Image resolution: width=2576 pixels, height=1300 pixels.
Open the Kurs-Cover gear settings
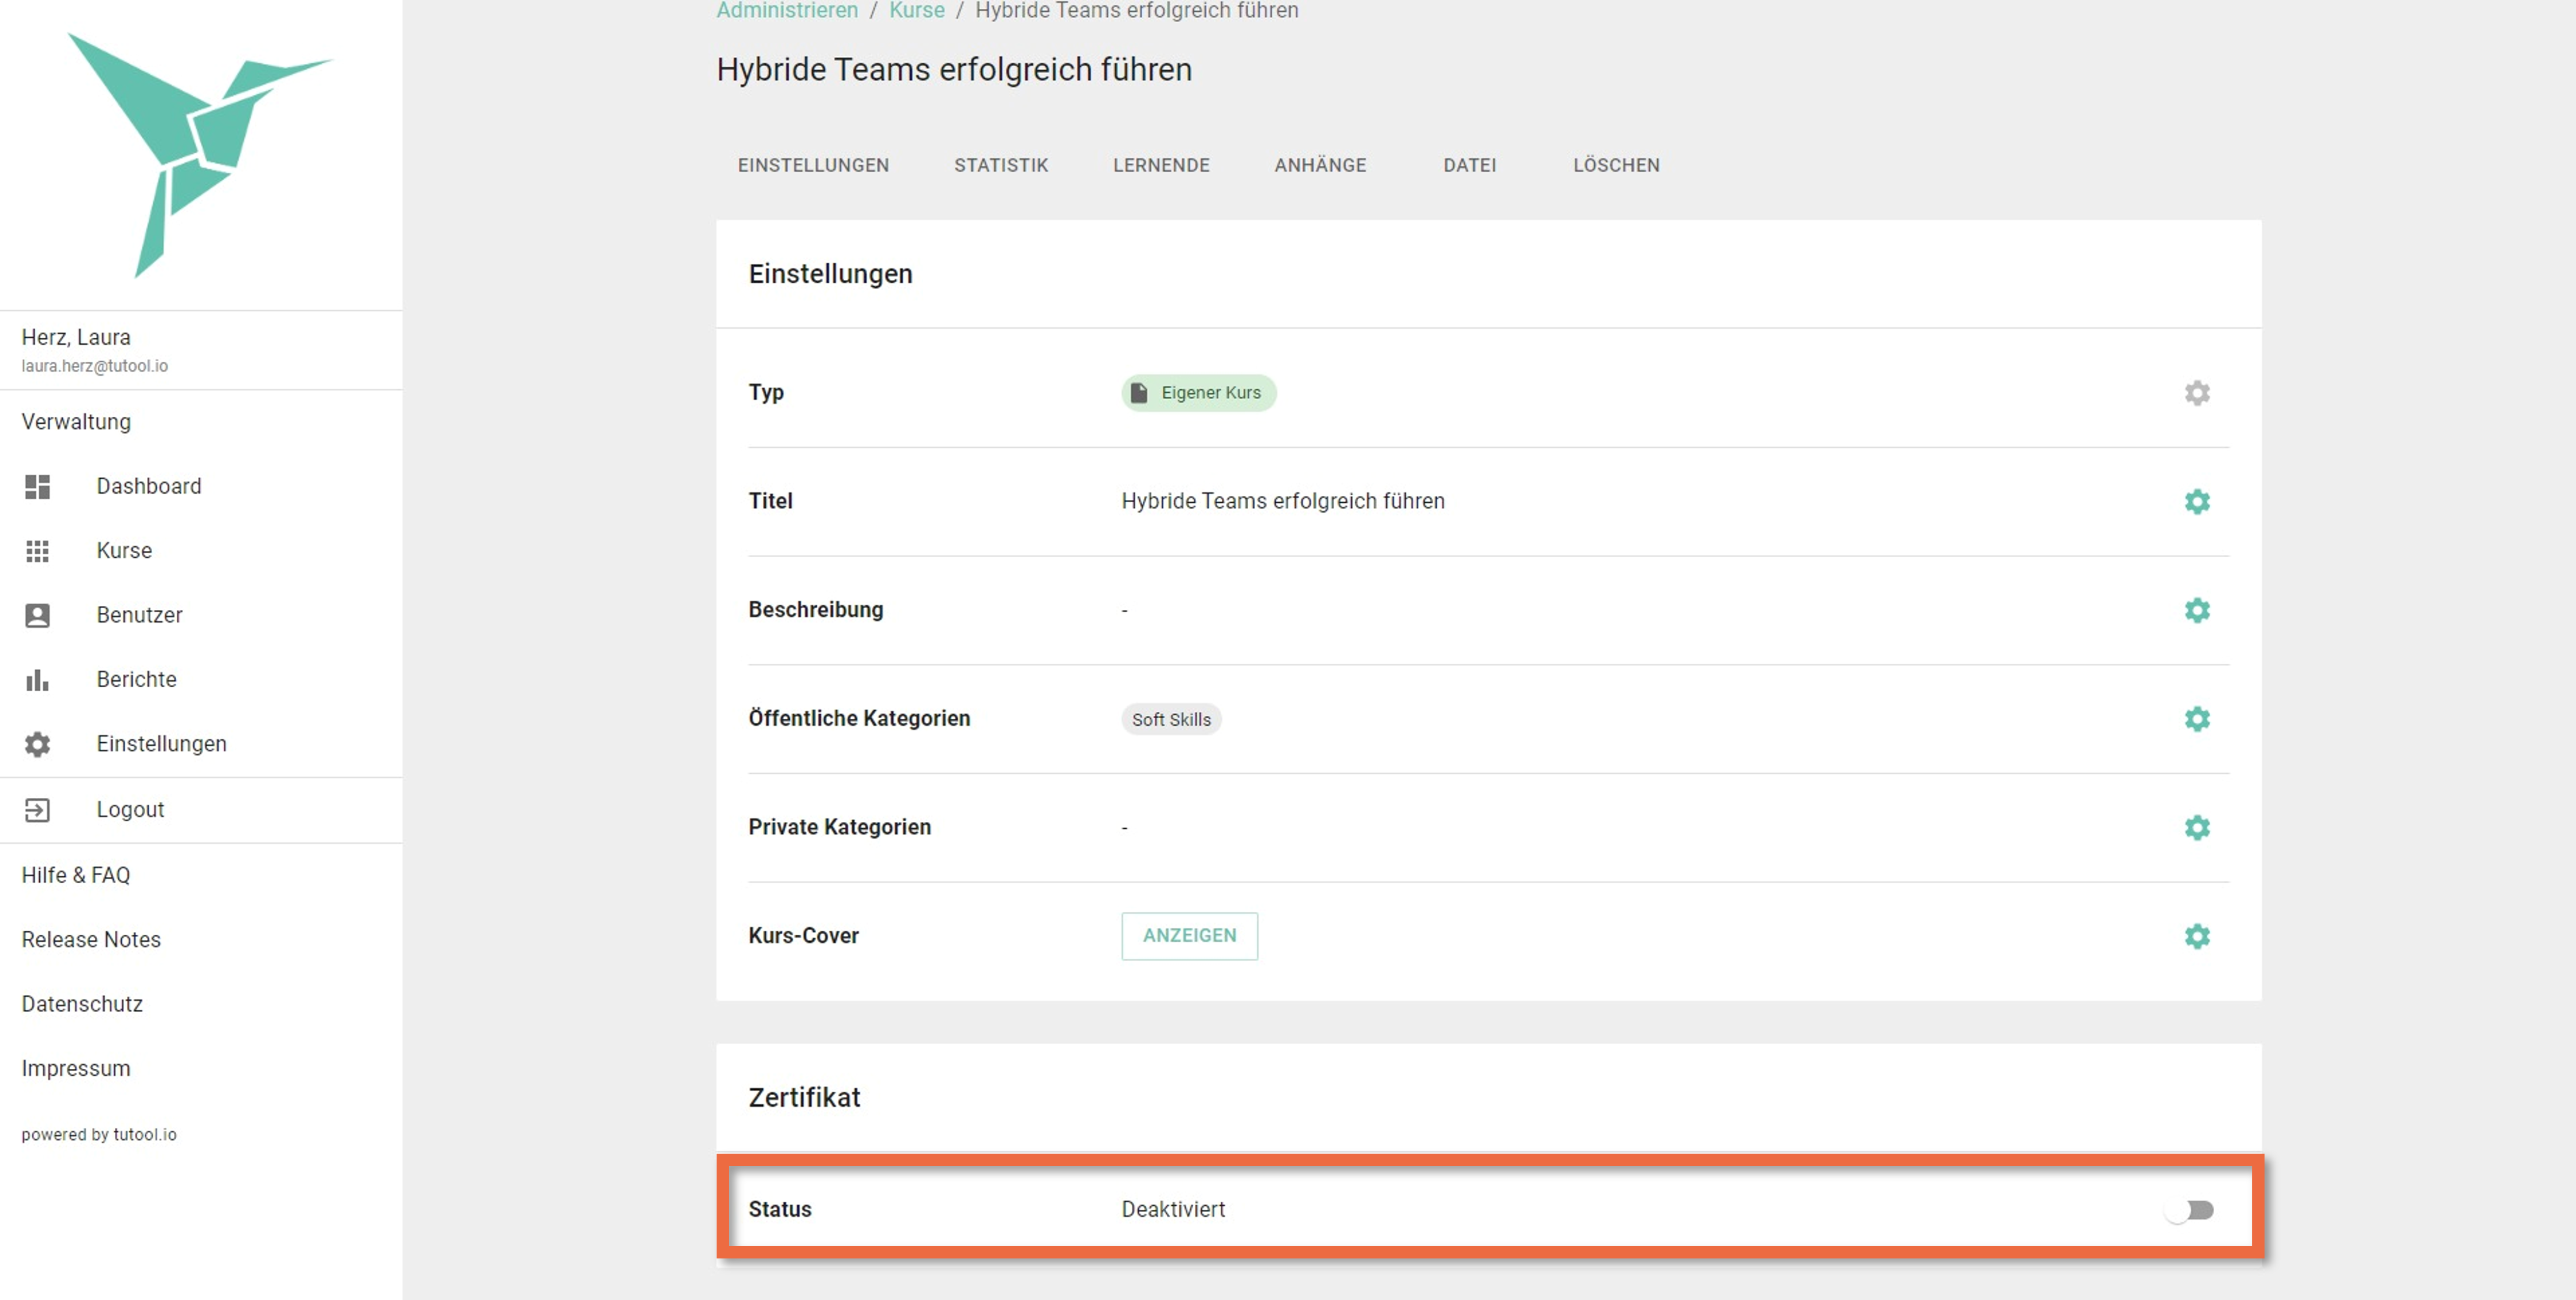pyautogui.click(x=2196, y=936)
